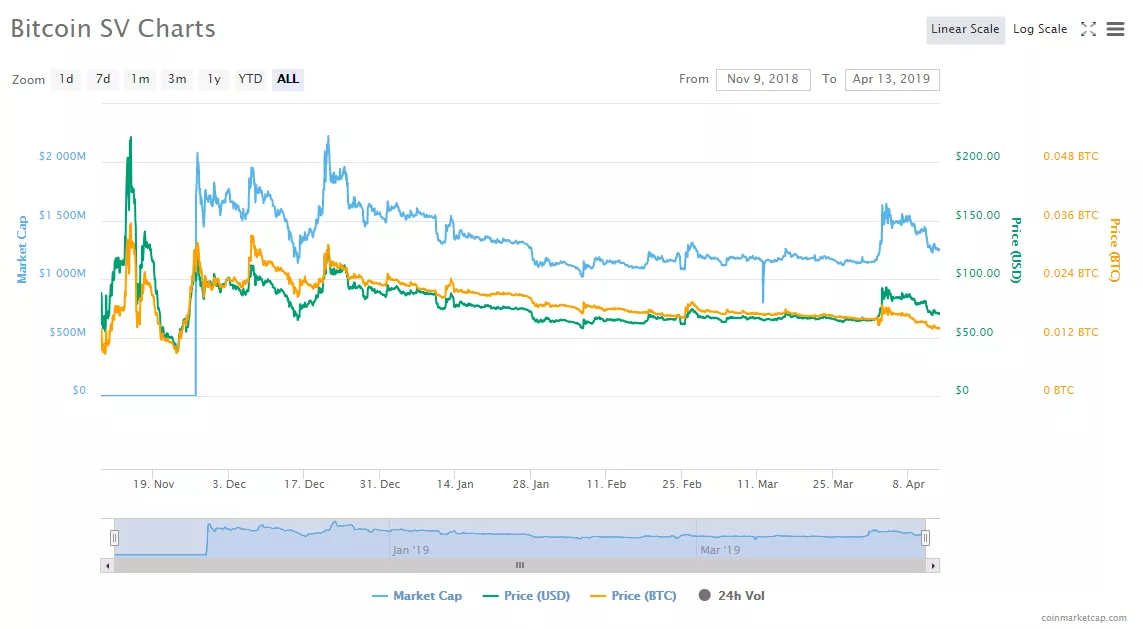Open the chart hamburger menu

[1116, 29]
